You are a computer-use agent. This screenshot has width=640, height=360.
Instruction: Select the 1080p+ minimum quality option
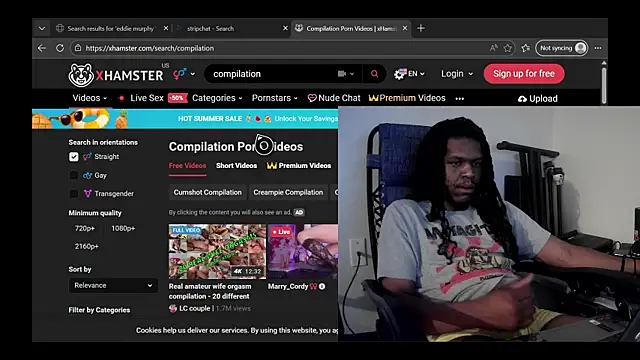(123, 229)
